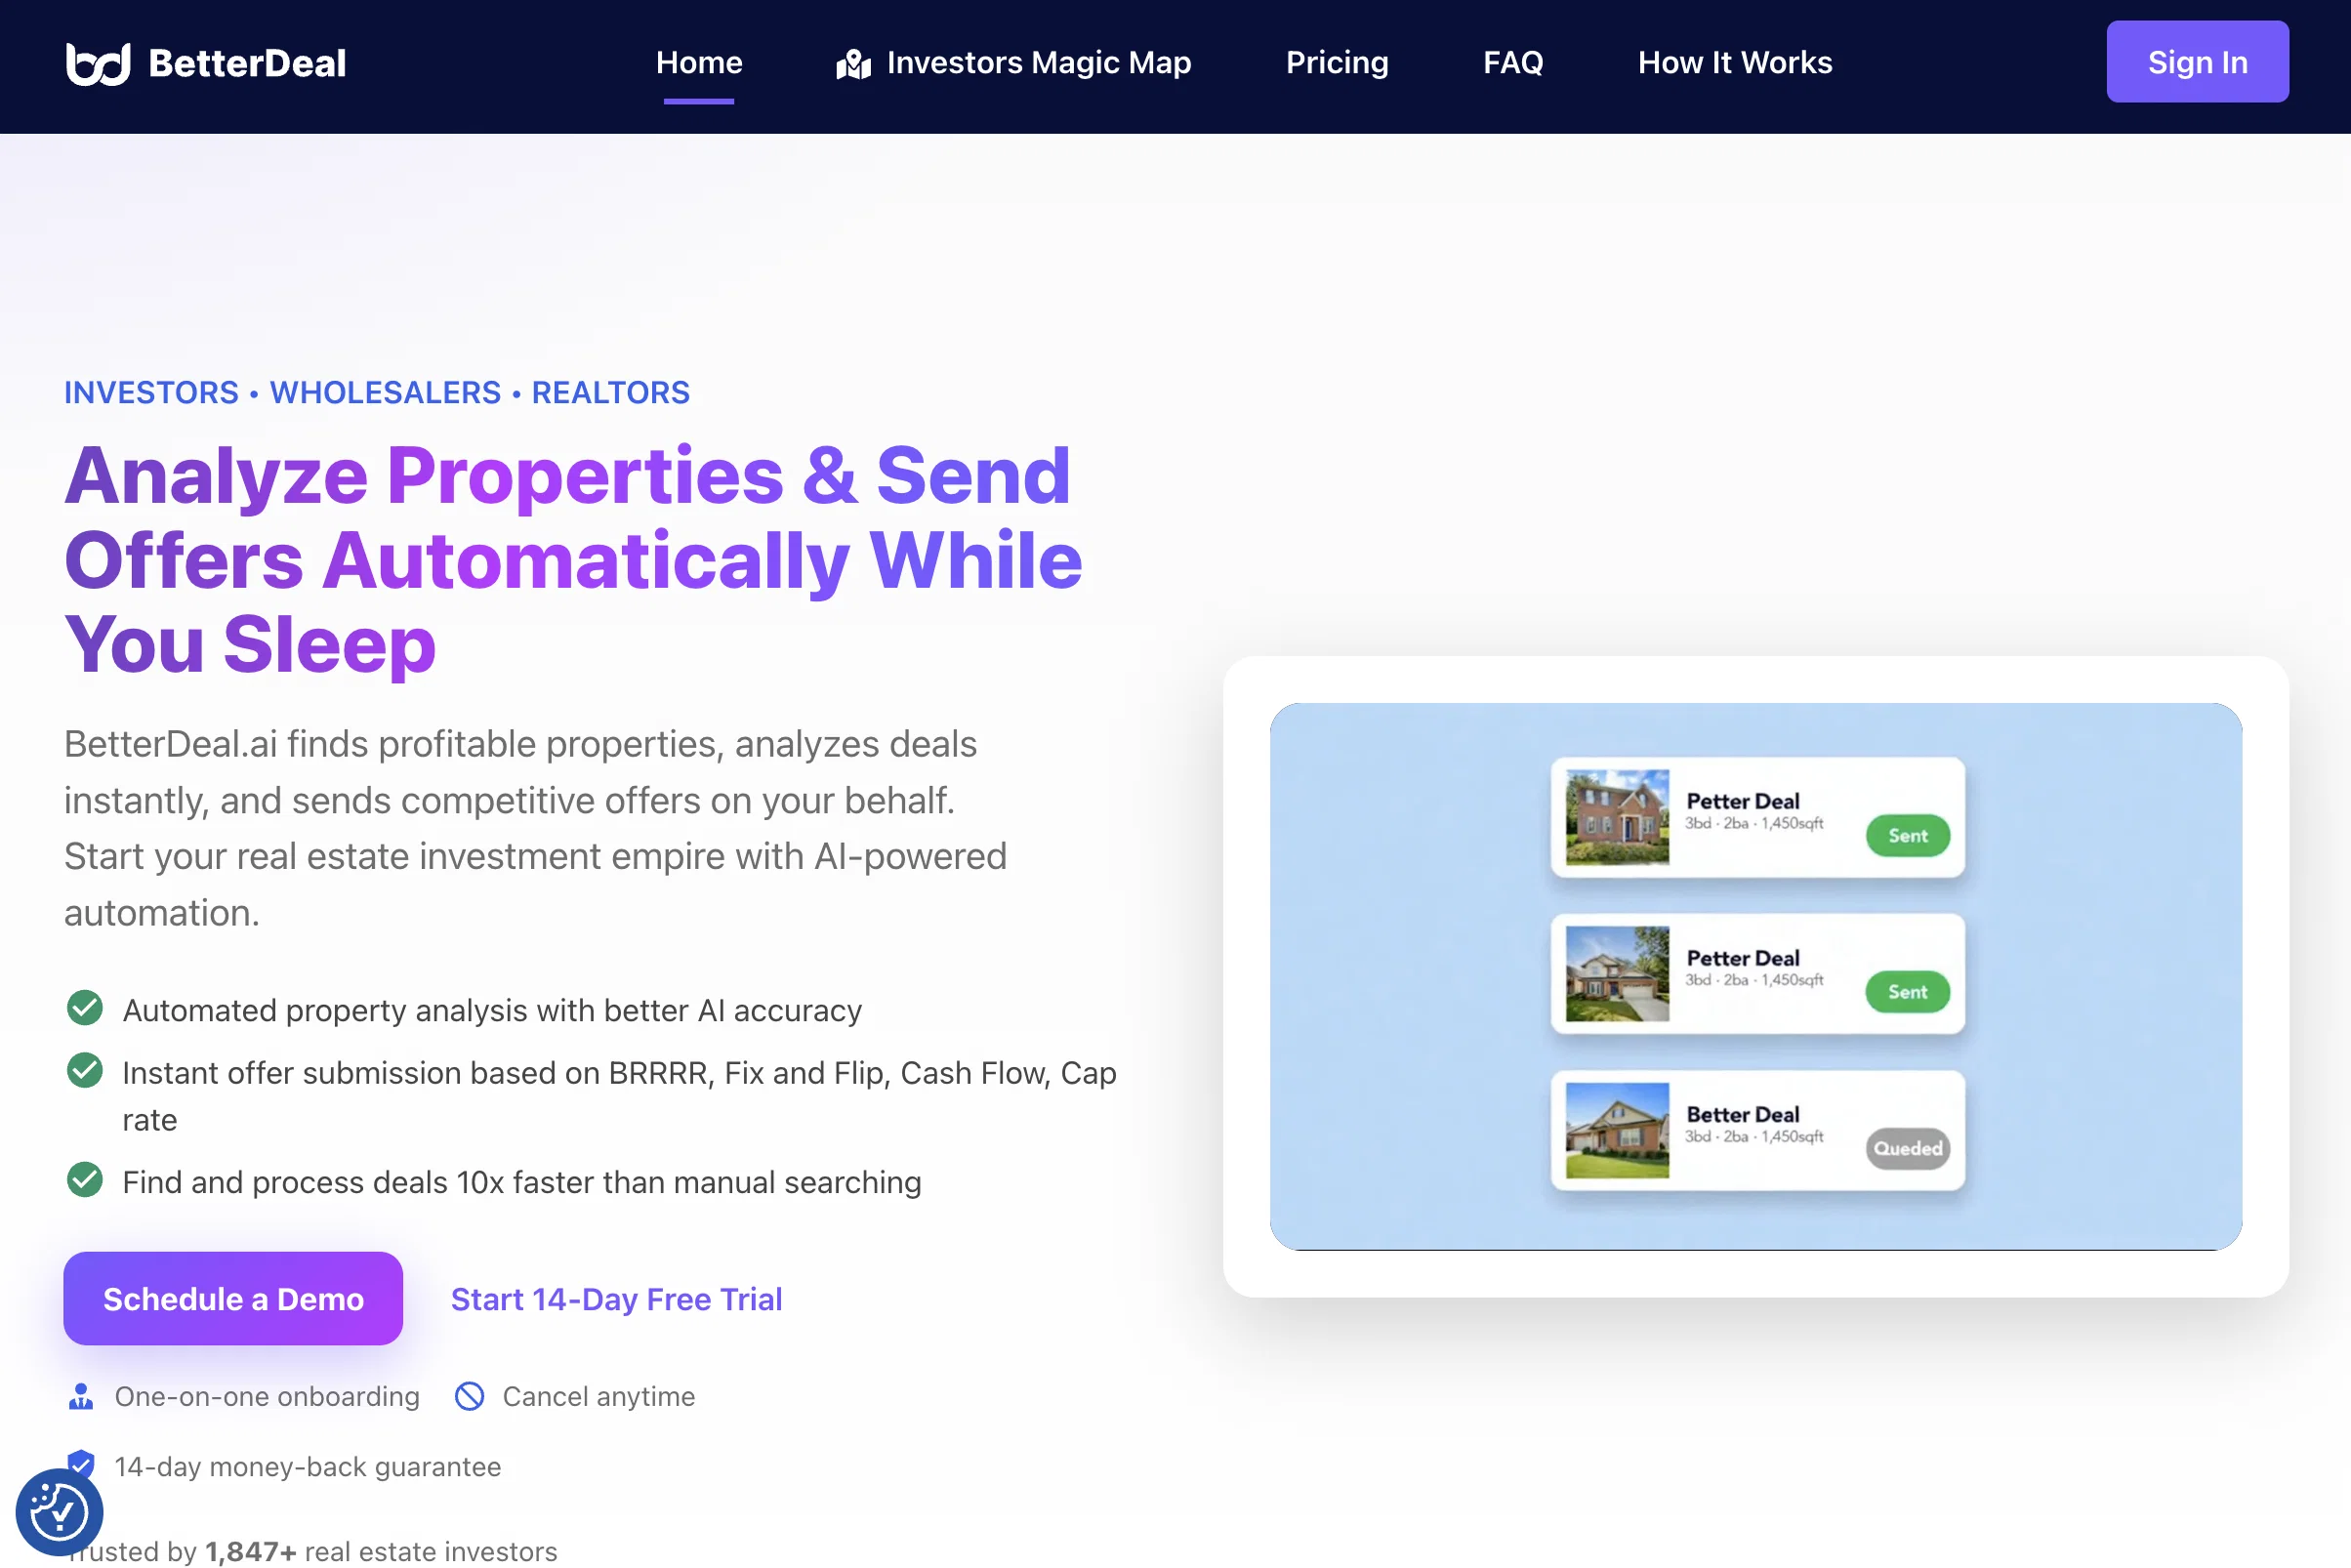2351x1568 pixels.
Task: Click the 'Cancel anytime' text
Action: pyautogui.click(x=598, y=1396)
